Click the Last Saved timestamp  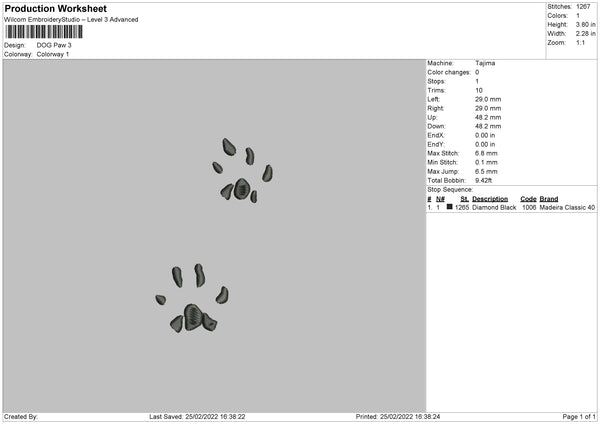[197, 416]
